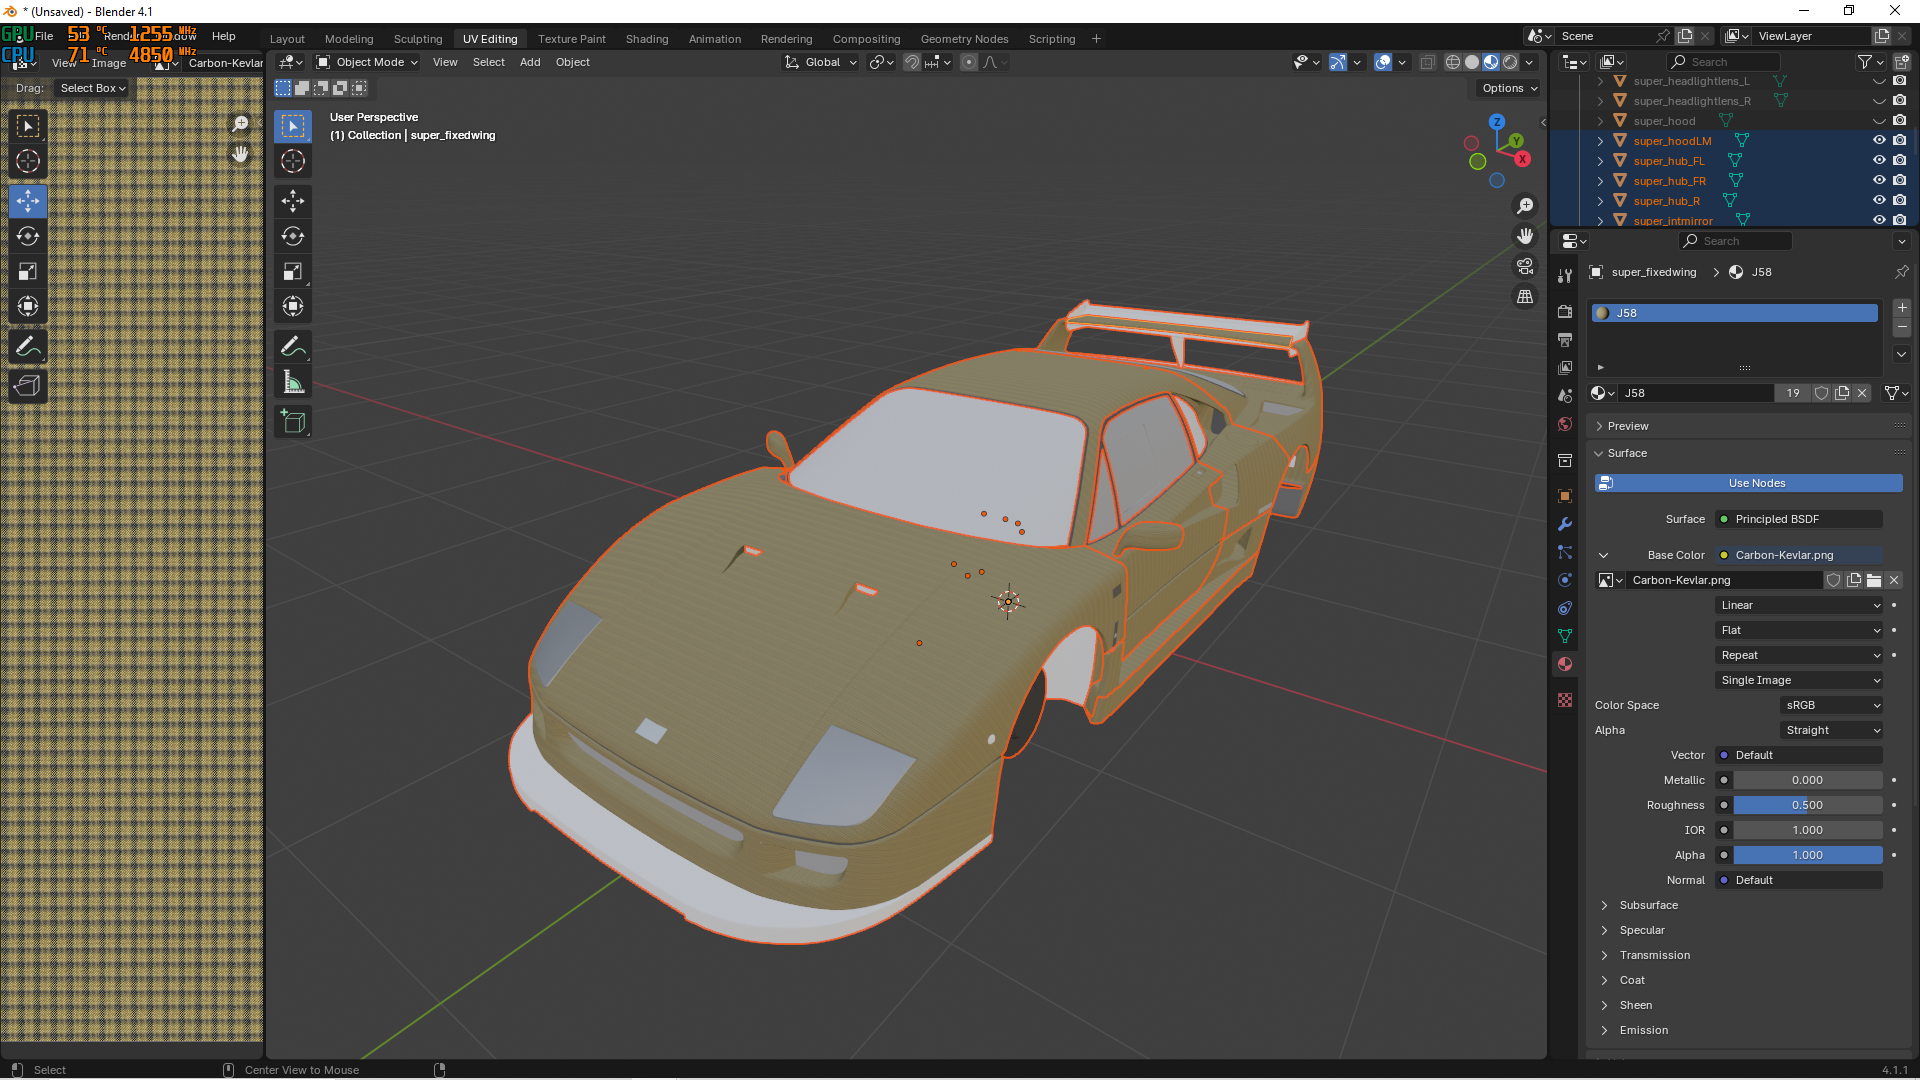Switch to the Shading workspace tab
Image resolution: width=1920 pixels, height=1080 pixels.
pos(647,39)
